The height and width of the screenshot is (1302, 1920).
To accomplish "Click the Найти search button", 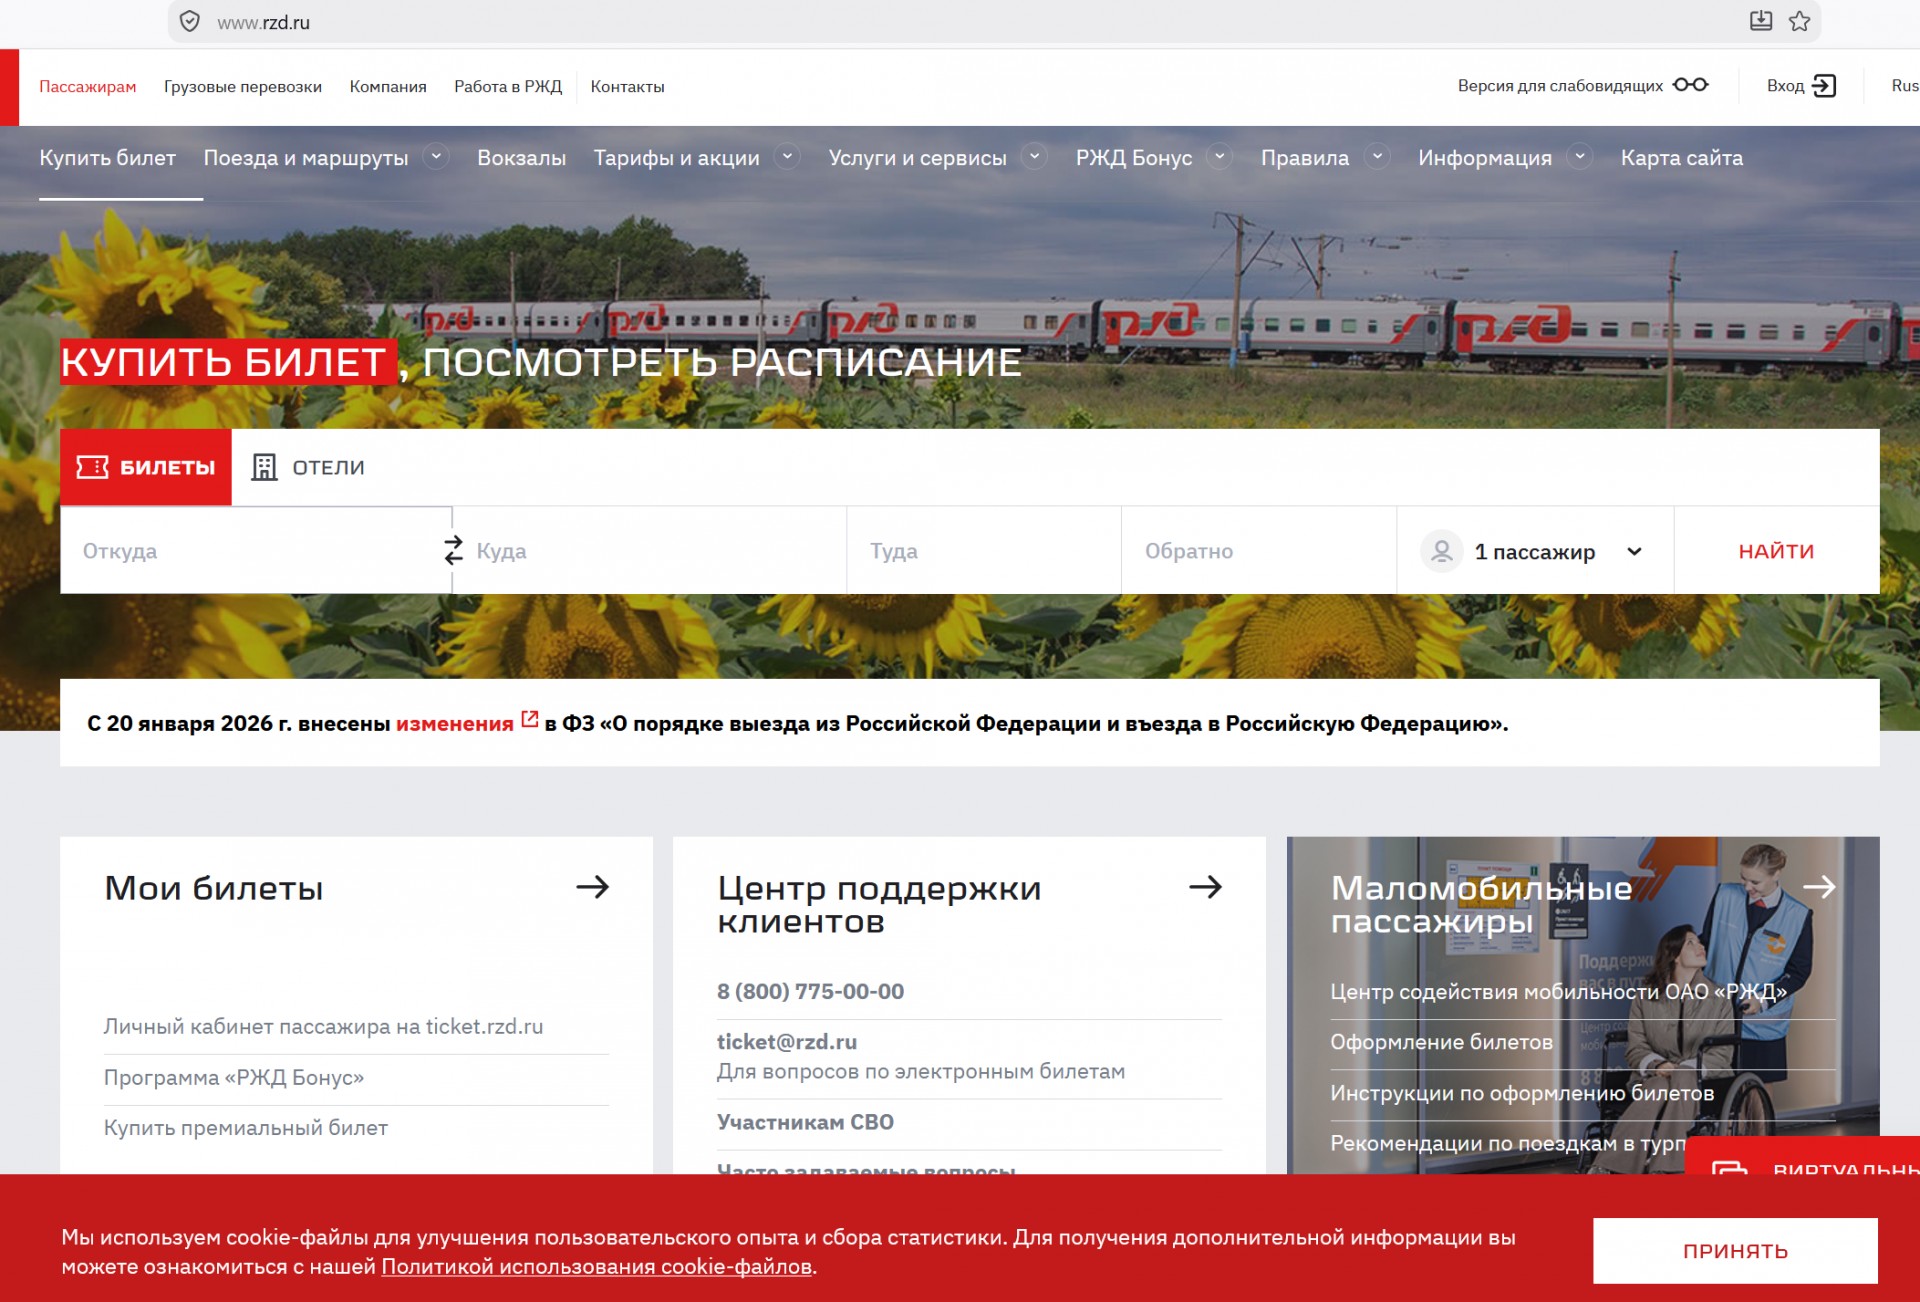I will tap(1776, 551).
